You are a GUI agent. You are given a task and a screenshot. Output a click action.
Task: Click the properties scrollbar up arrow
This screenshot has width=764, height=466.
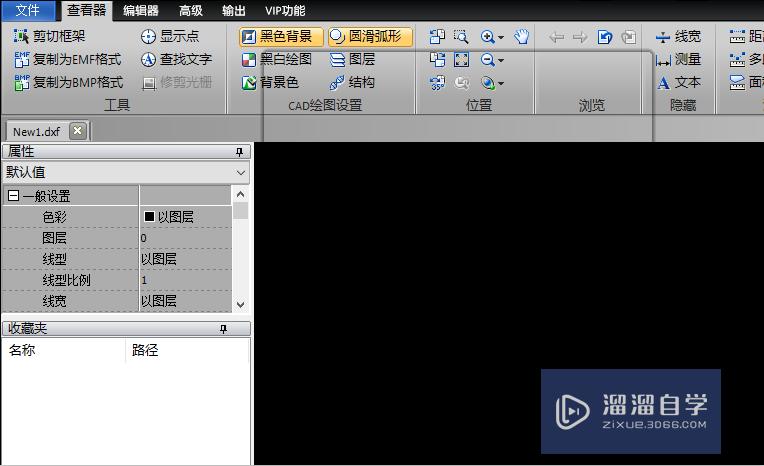click(x=240, y=194)
